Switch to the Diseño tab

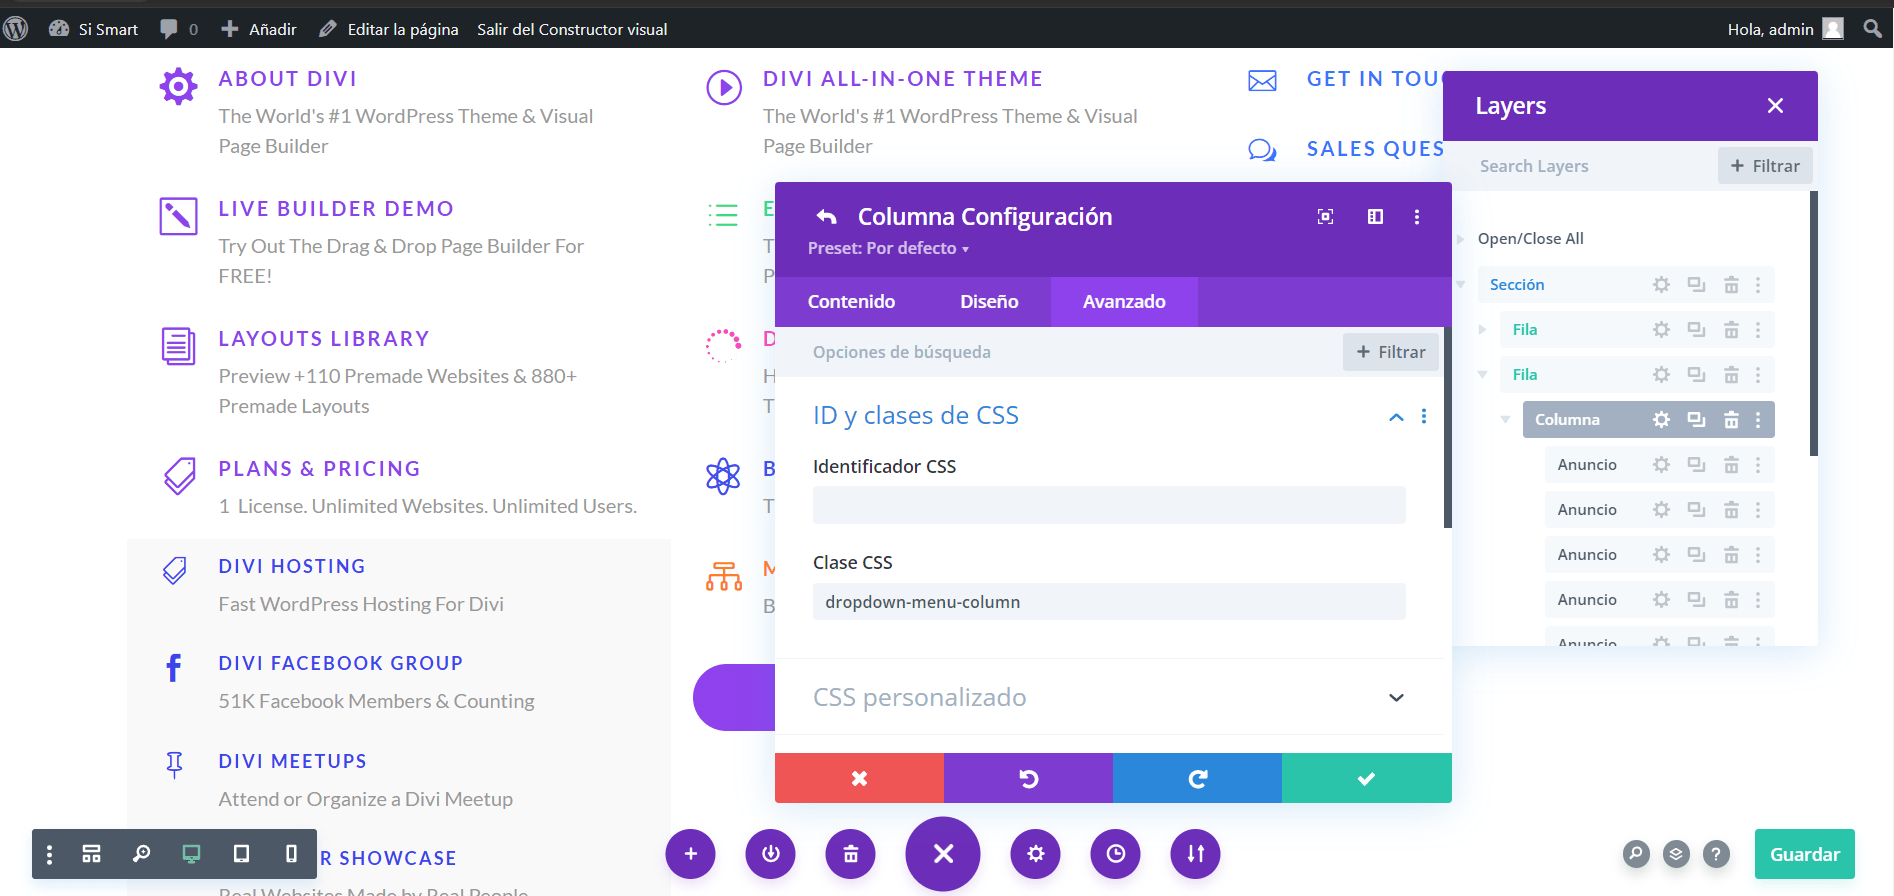989,302
